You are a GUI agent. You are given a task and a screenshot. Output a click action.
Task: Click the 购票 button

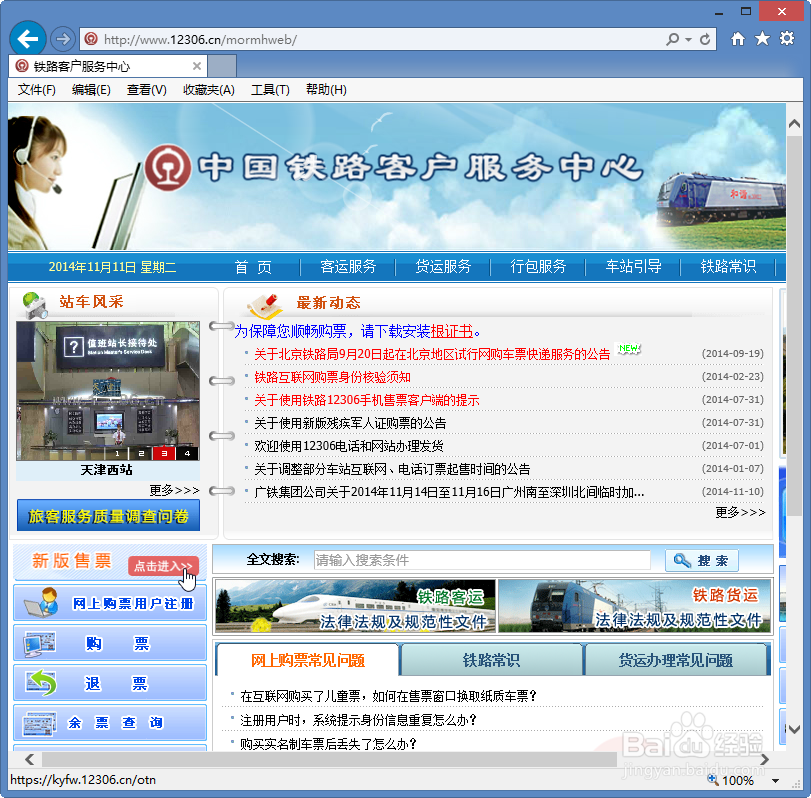coord(110,643)
